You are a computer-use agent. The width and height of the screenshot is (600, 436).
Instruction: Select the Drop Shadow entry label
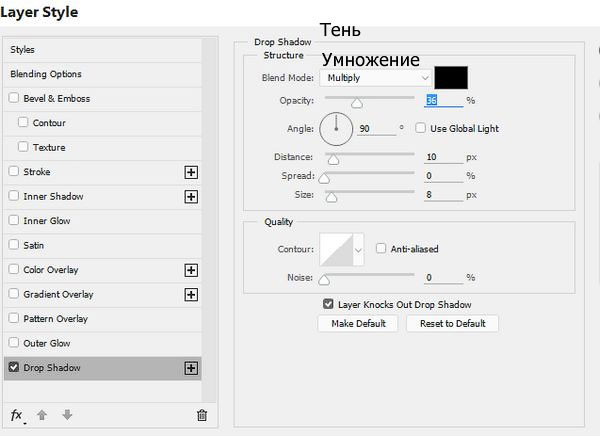52,368
